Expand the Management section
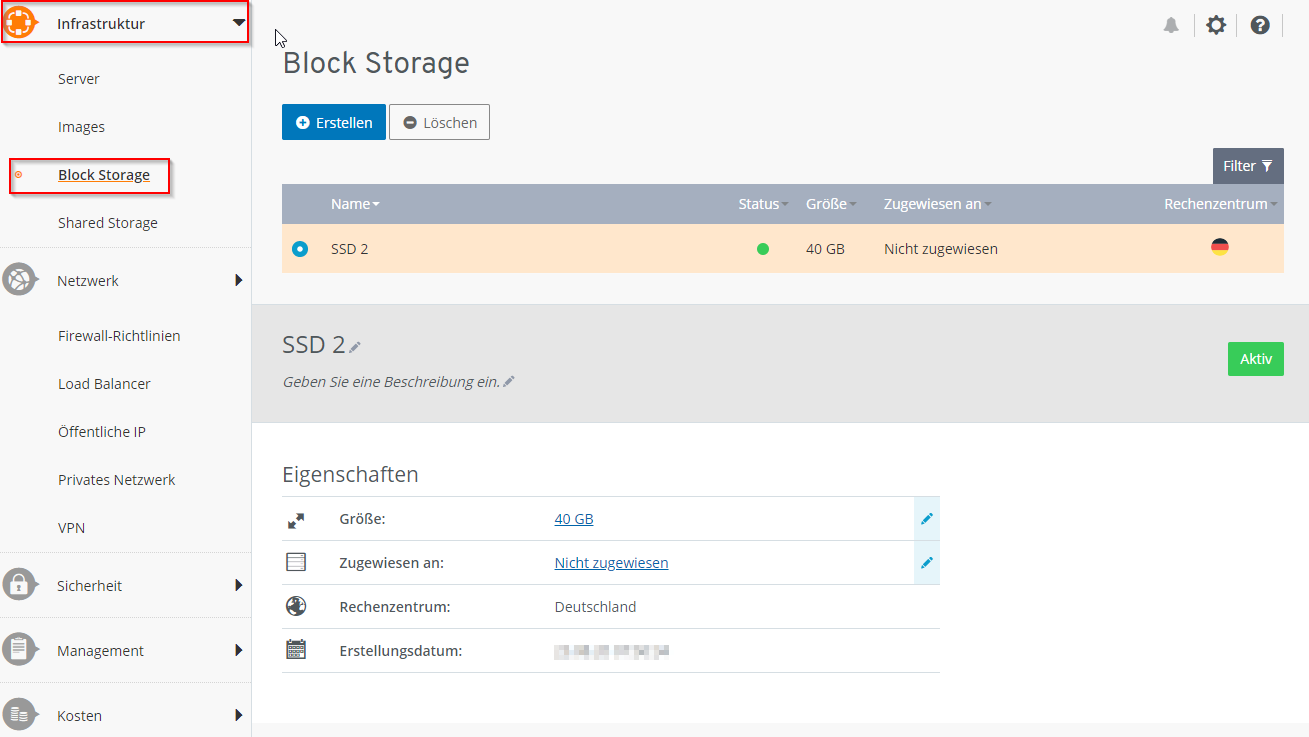 (x=100, y=650)
